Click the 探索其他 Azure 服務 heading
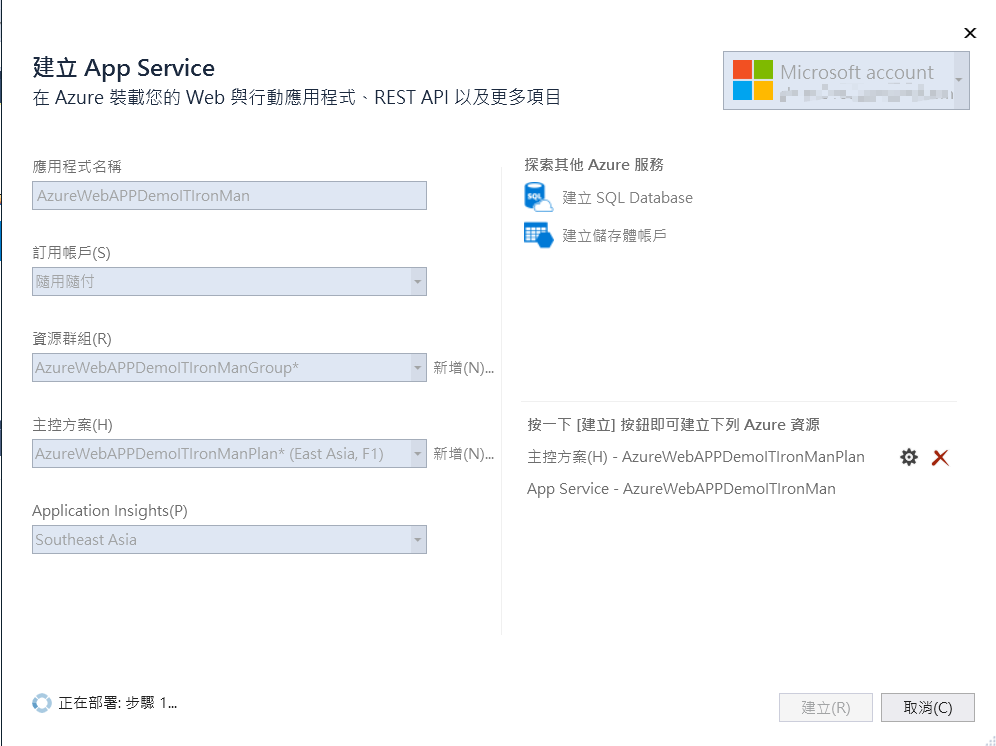This screenshot has height=746, width=996. (594, 165)
